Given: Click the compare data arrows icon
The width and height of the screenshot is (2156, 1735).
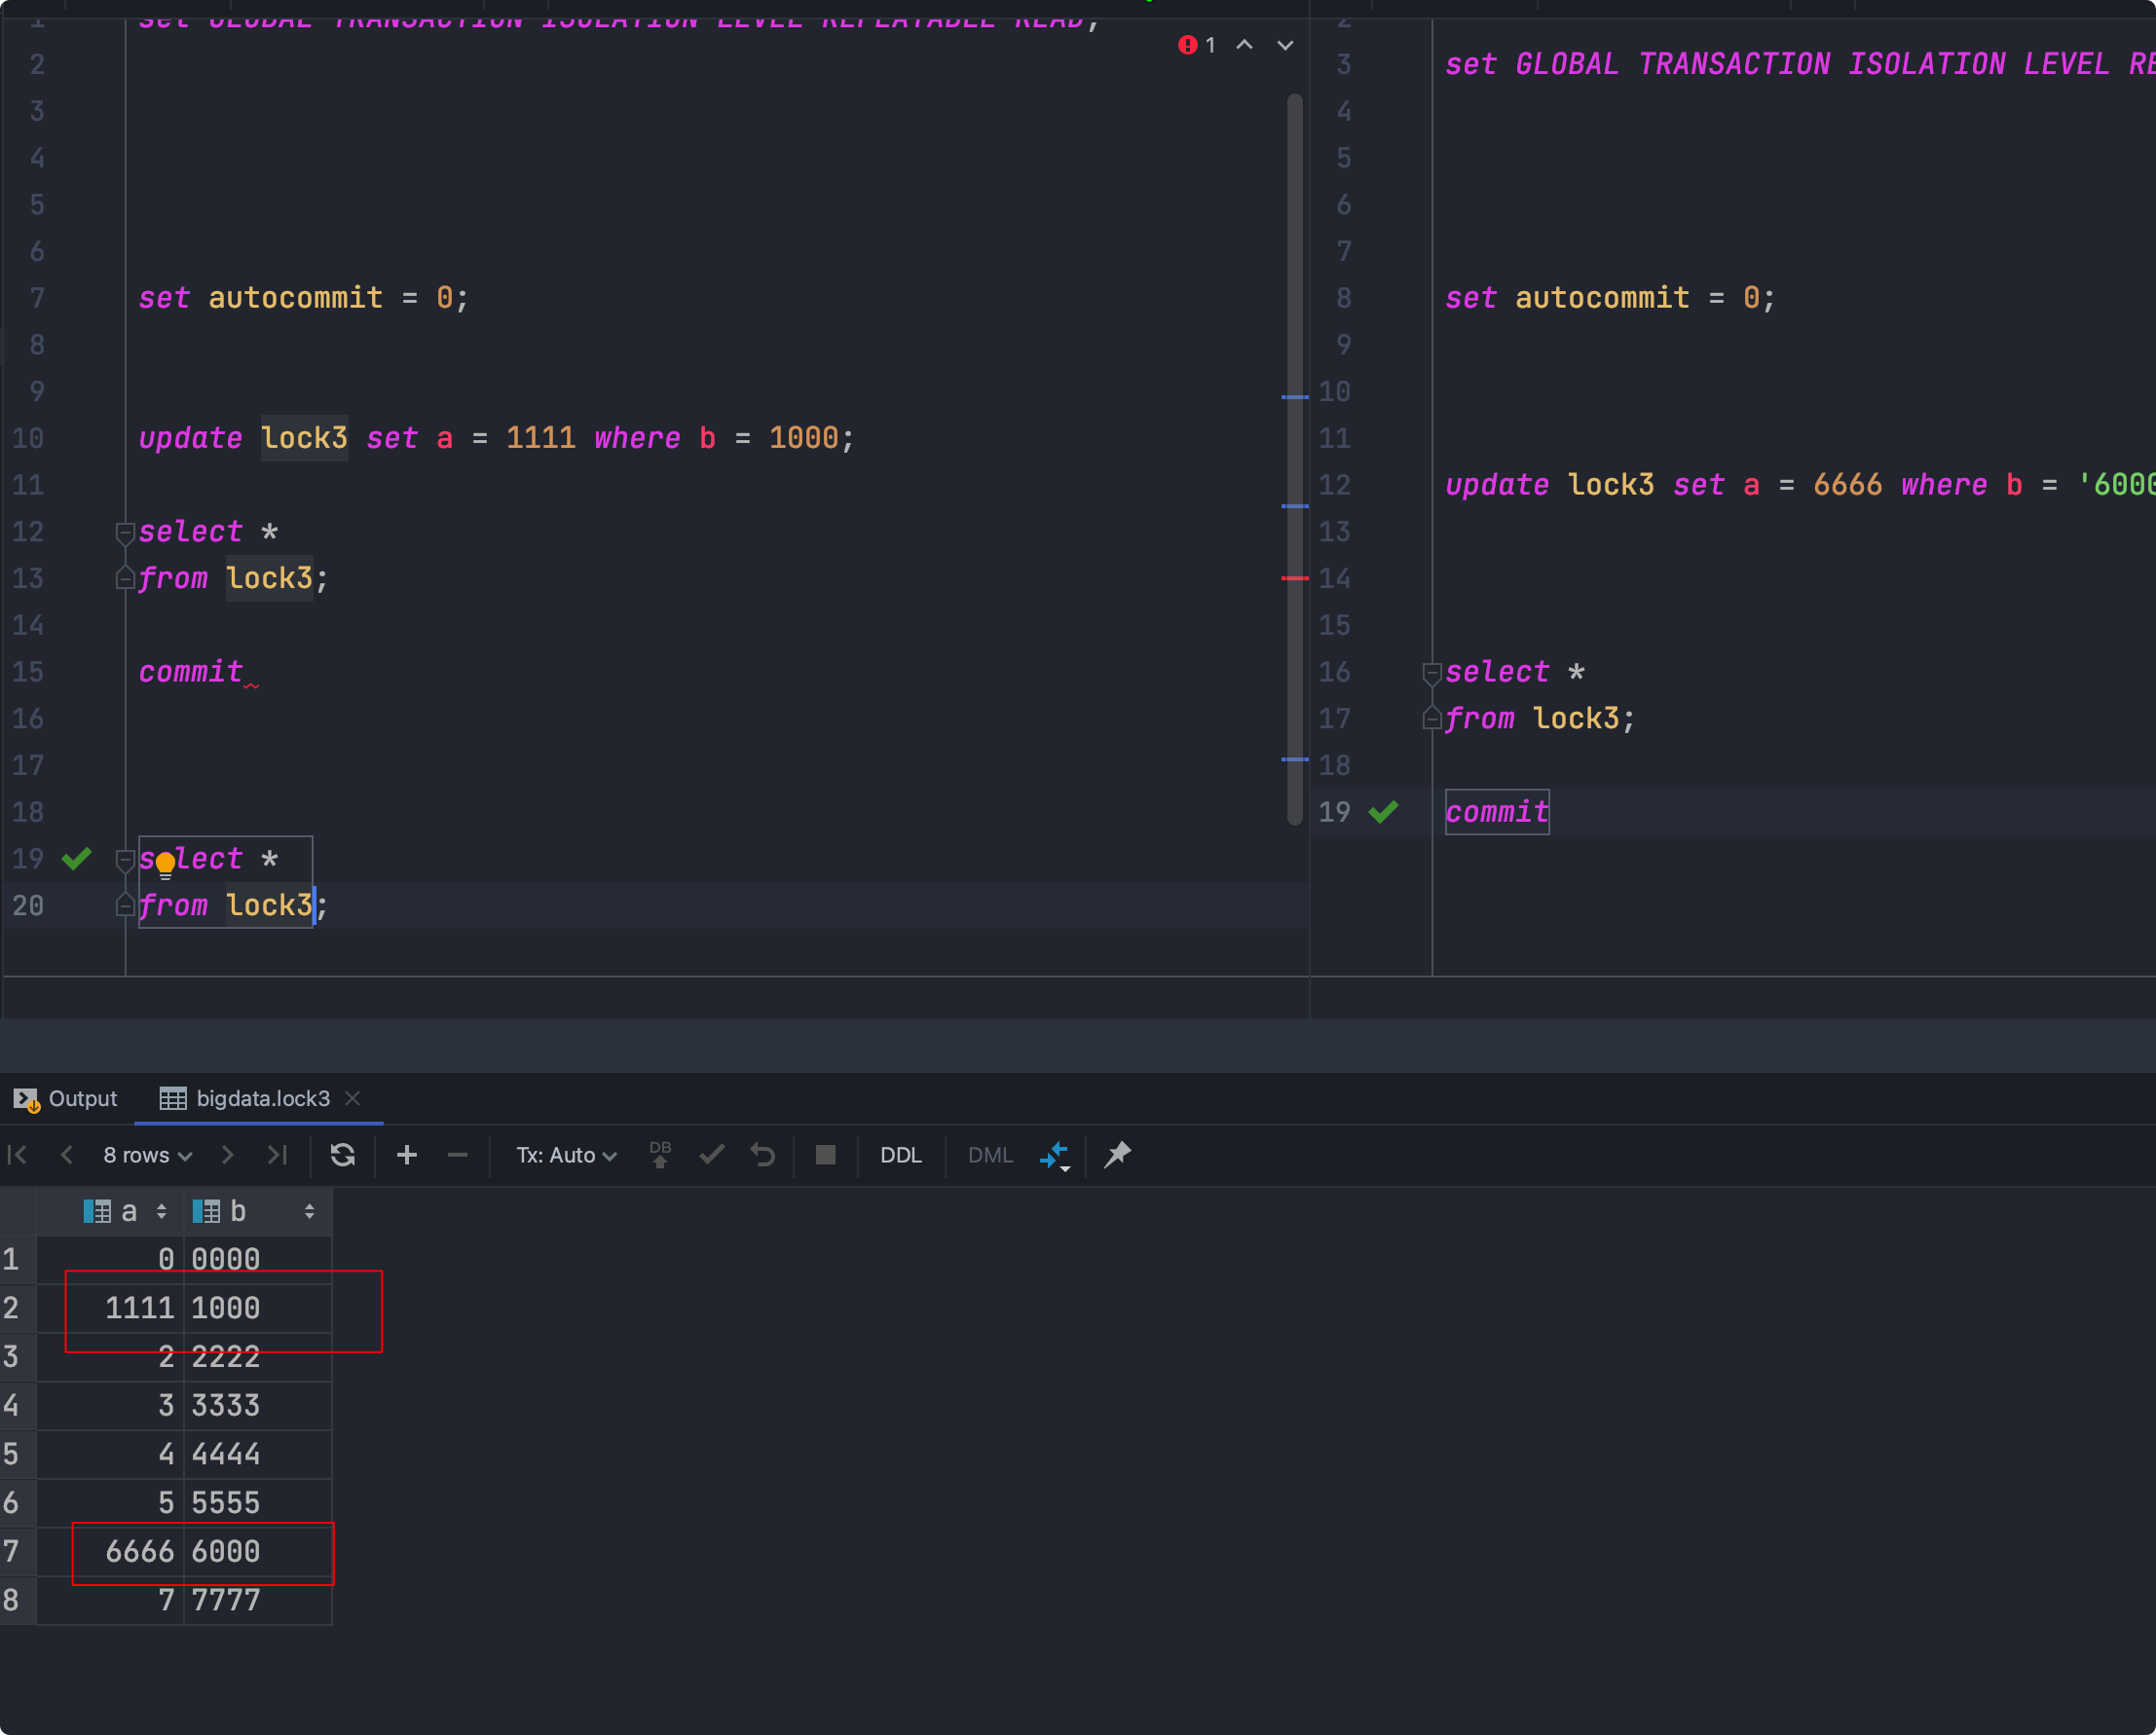Looking at the screenshot, I should pyautogui.click(x=1054, y=1155).
